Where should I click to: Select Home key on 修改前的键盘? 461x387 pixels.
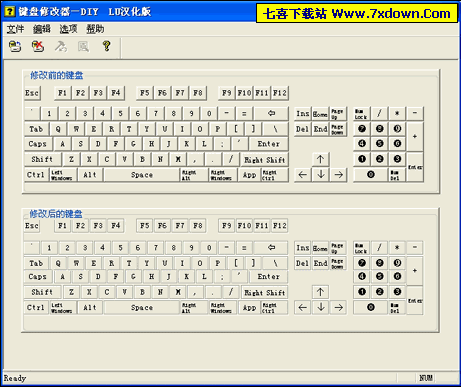pos(320,114)
